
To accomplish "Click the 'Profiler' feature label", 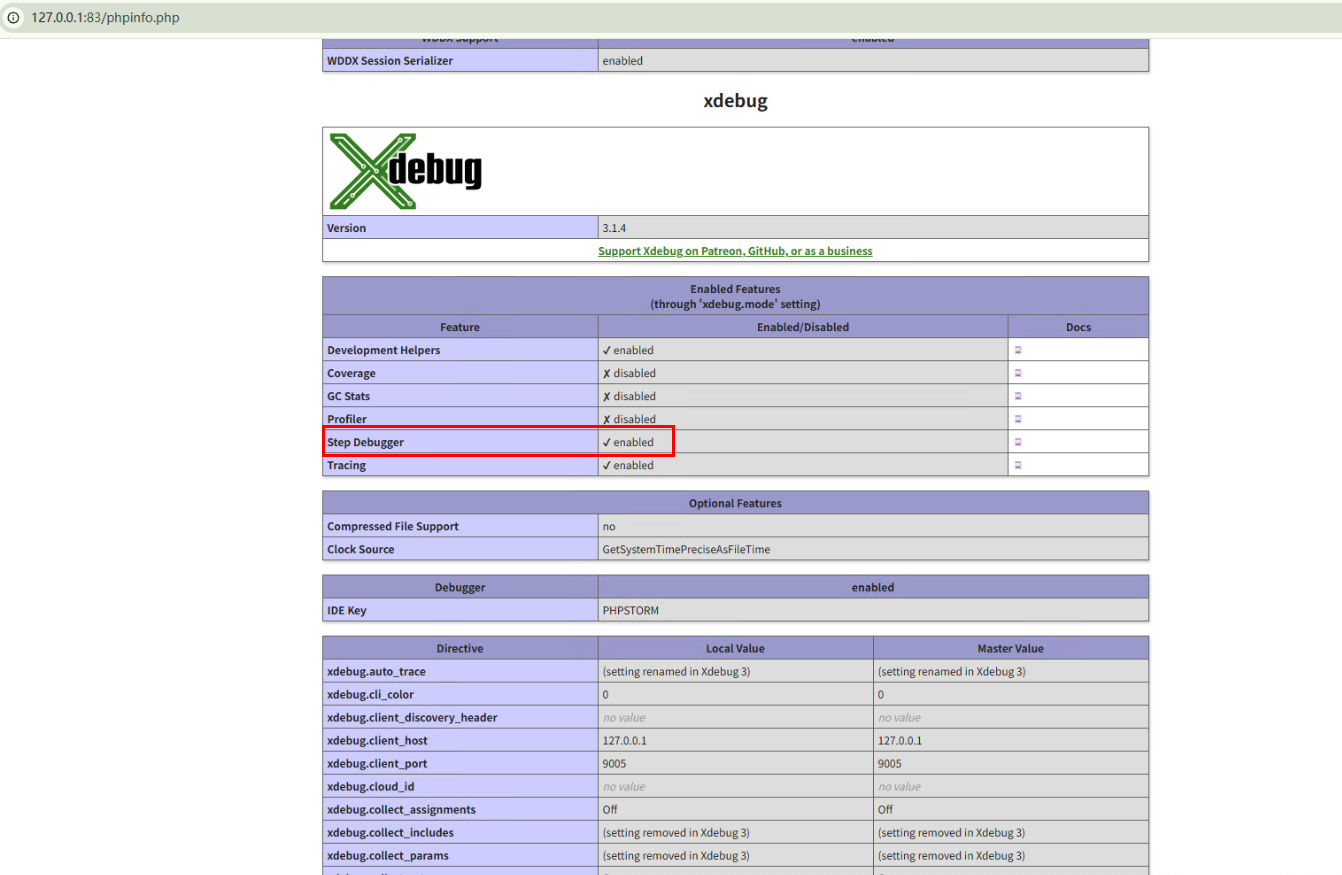I will pos(347,419).
